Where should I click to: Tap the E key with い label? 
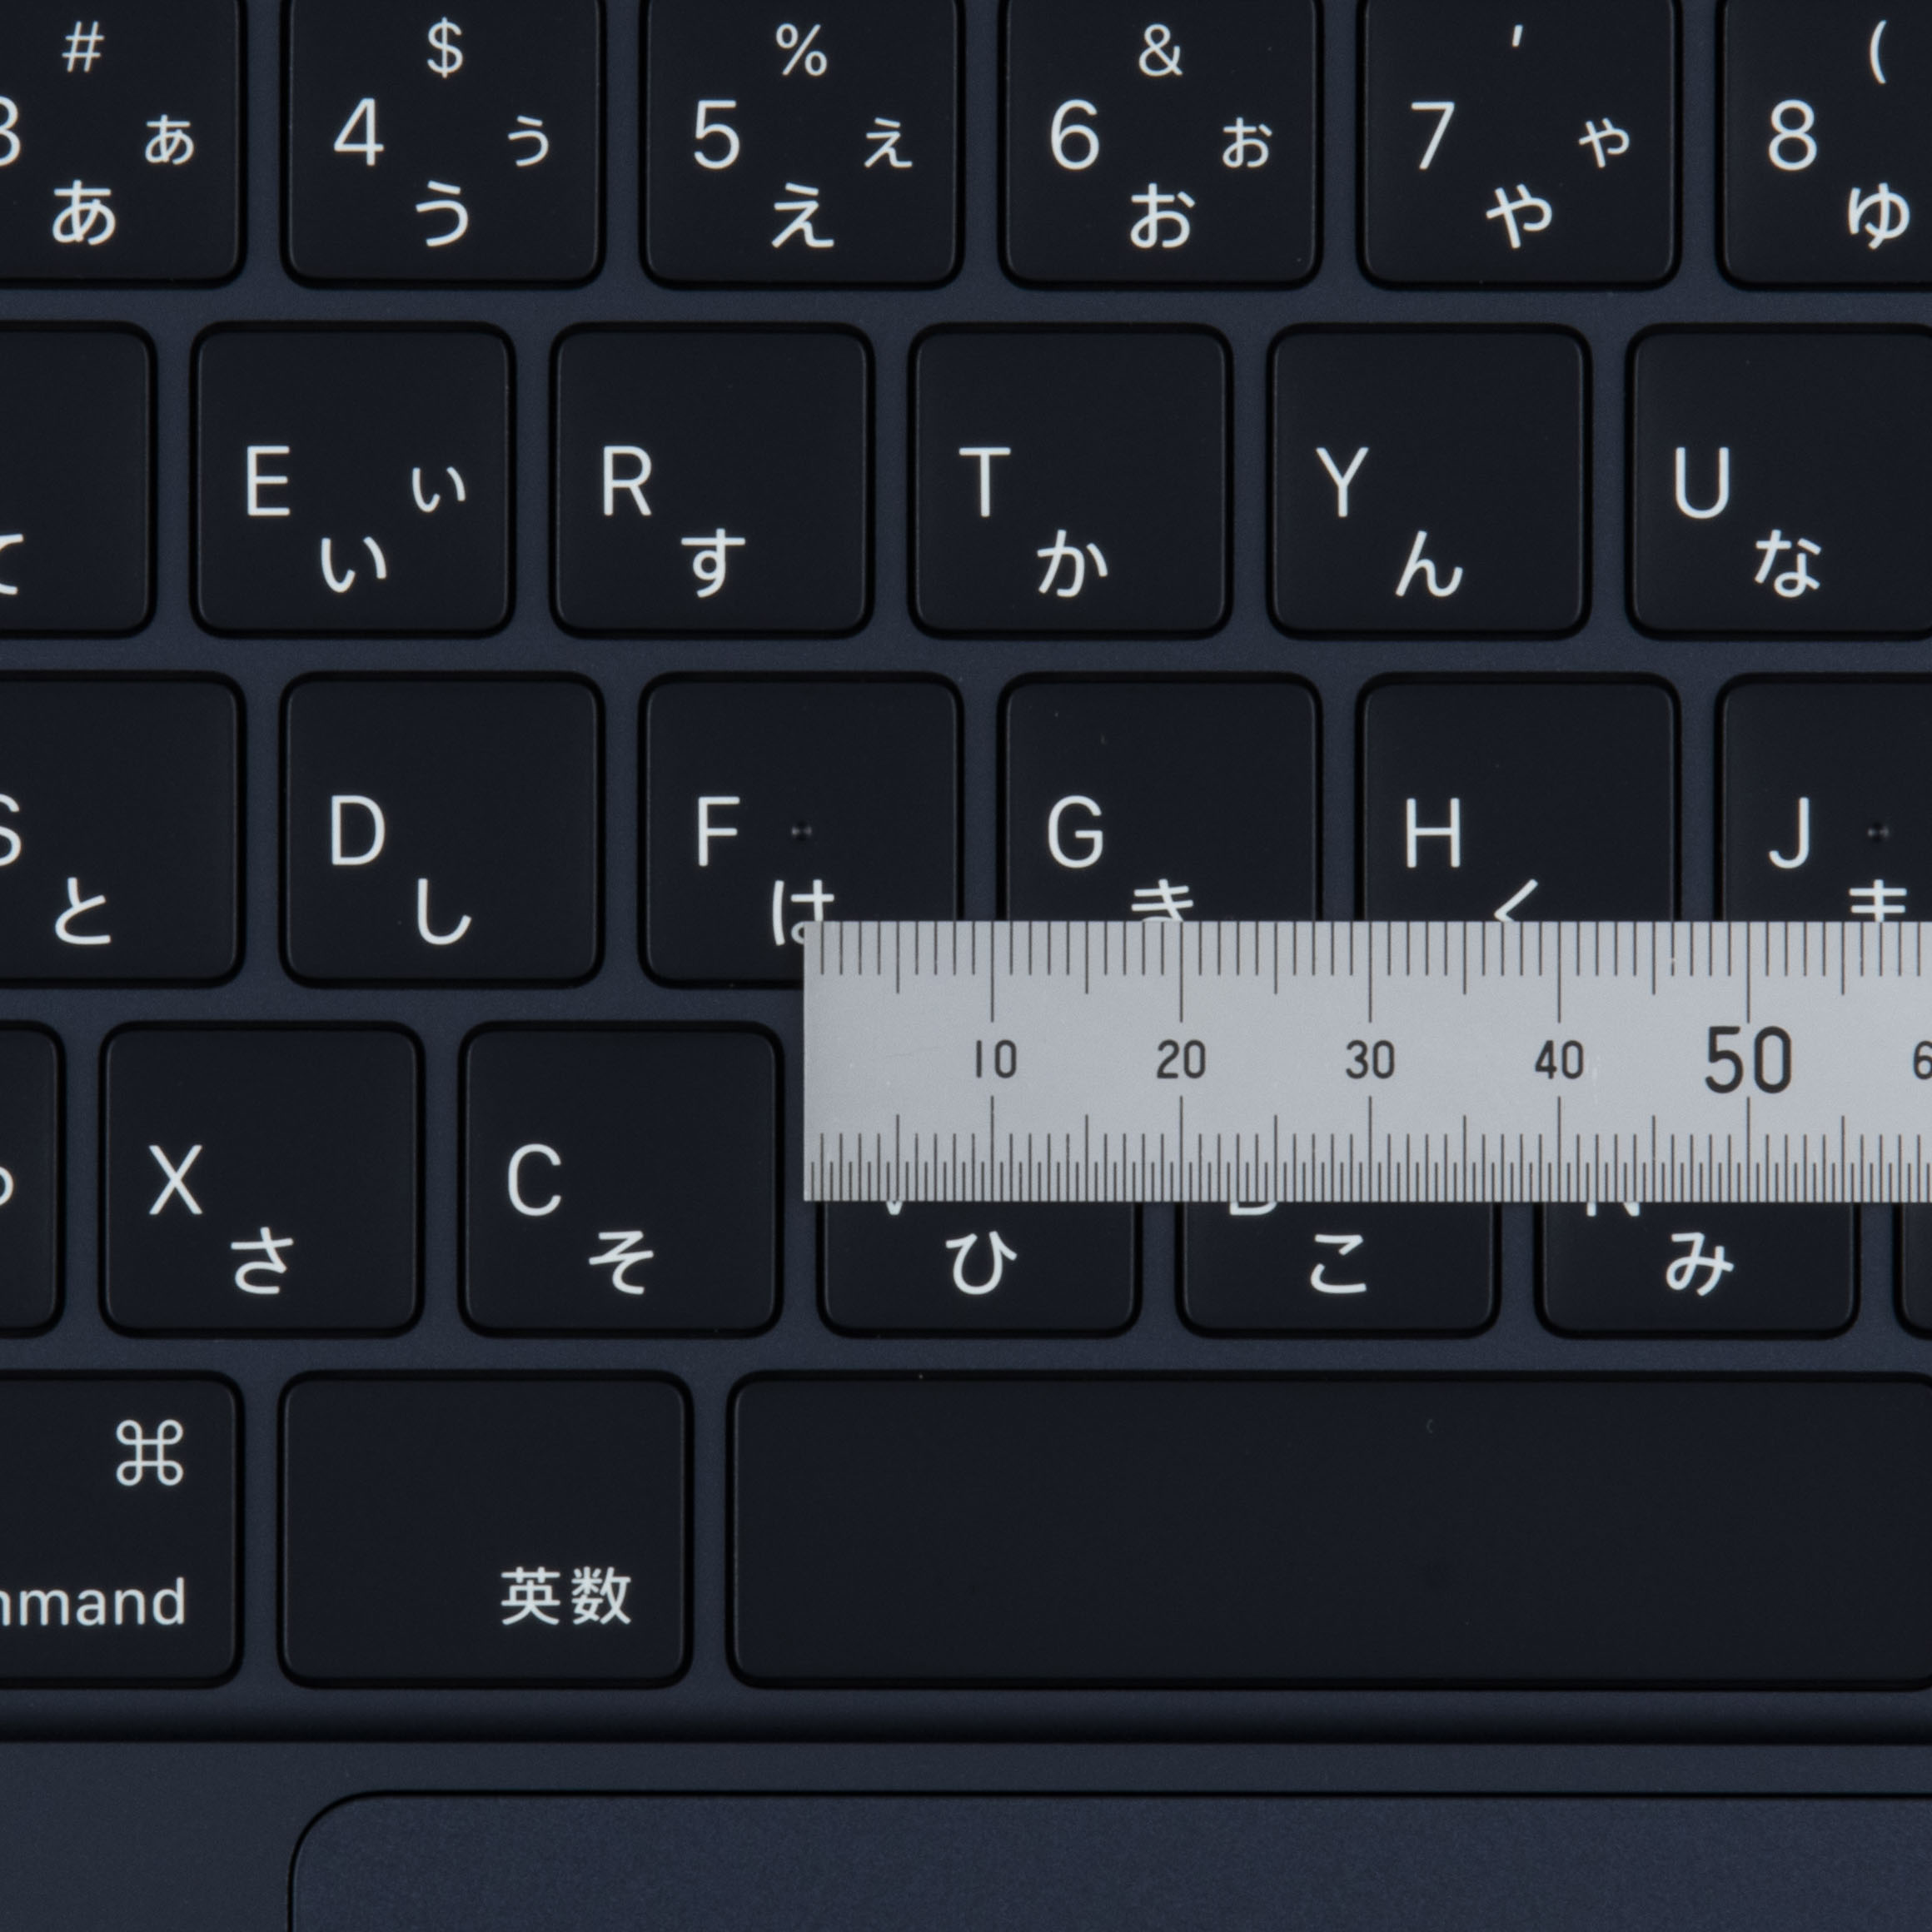354,482
